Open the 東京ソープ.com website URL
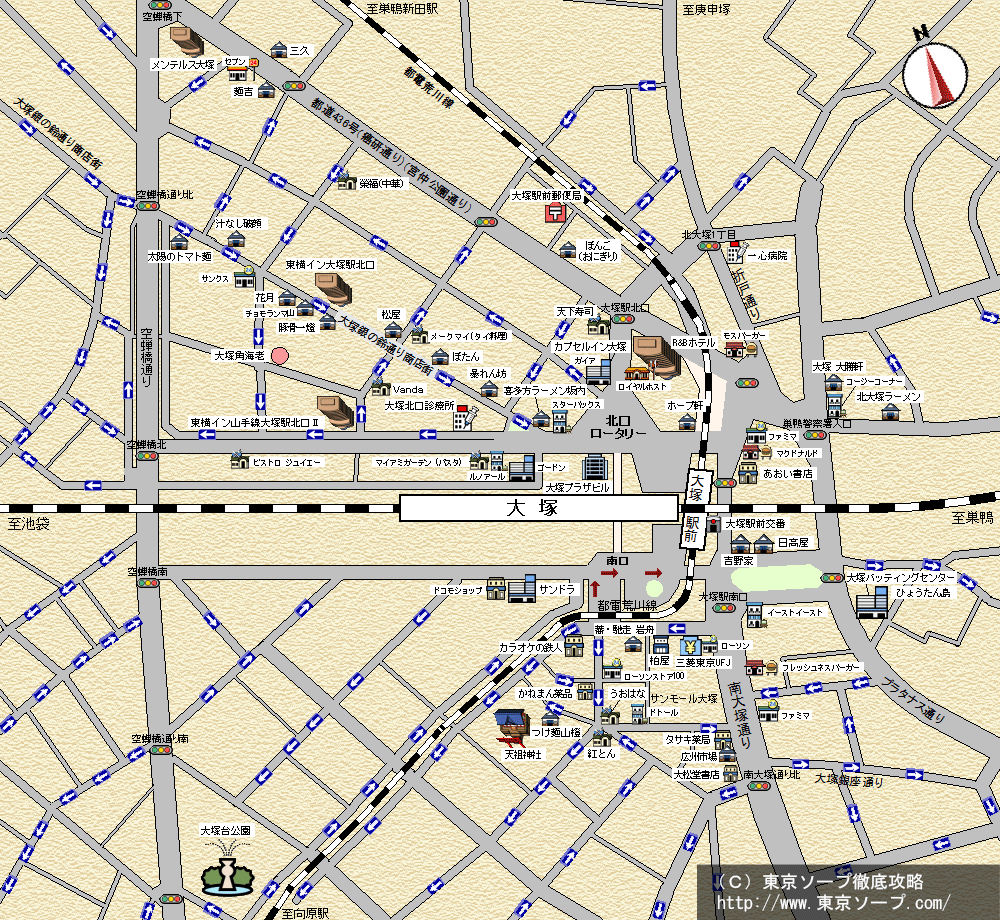 click(x=825, y=902)
